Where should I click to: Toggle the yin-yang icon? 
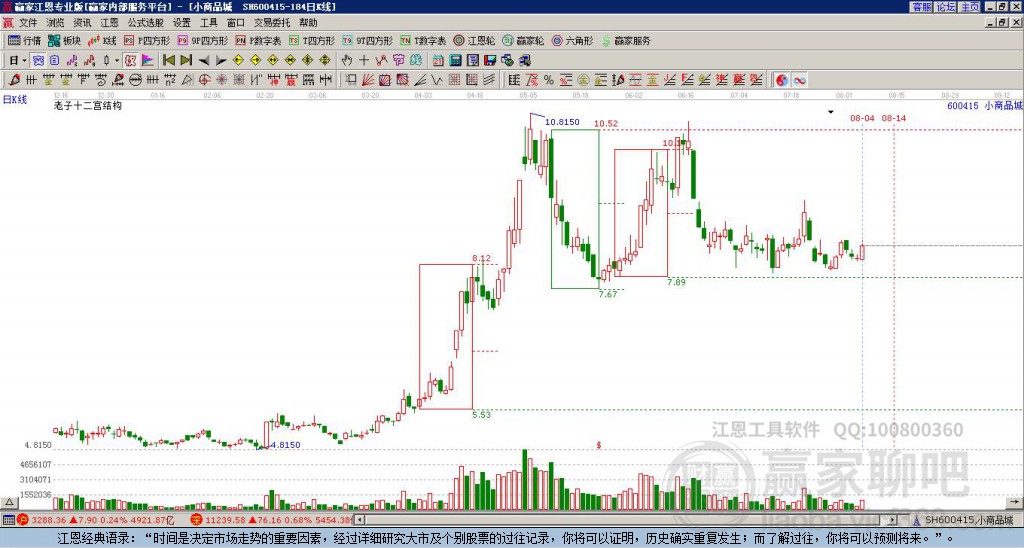point(782,80)
